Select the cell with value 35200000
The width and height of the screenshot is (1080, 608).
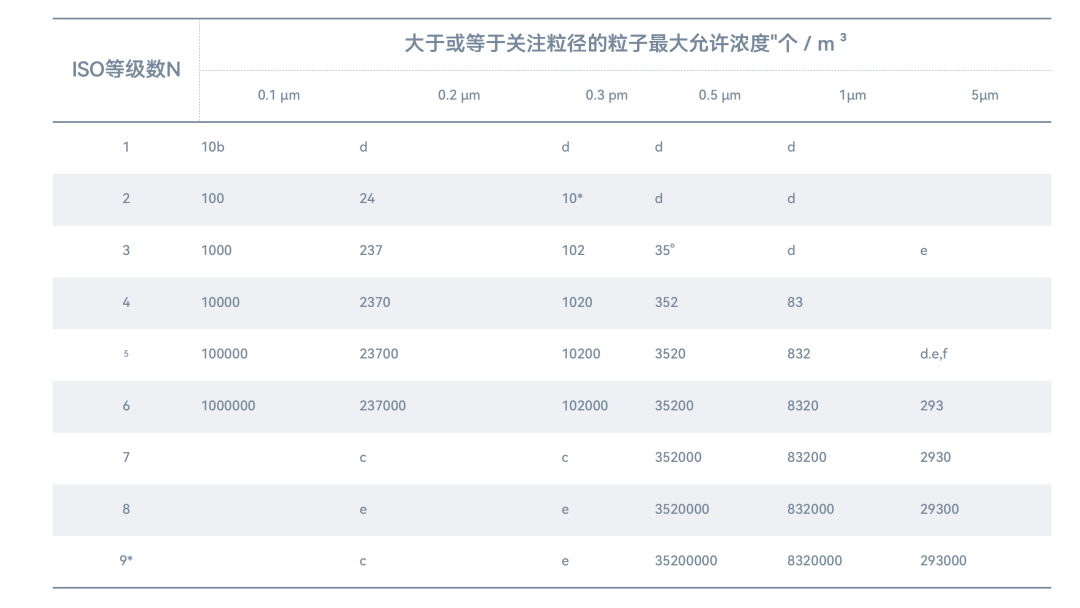(686, 561)
